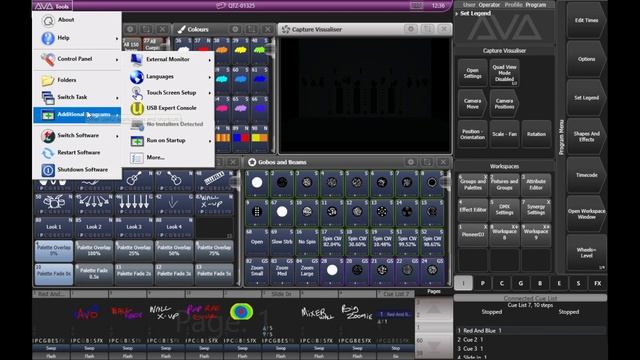This screenshot has height=360, width=640.
Task: Select the open white gobo palette 1
Action: [257, 182]
